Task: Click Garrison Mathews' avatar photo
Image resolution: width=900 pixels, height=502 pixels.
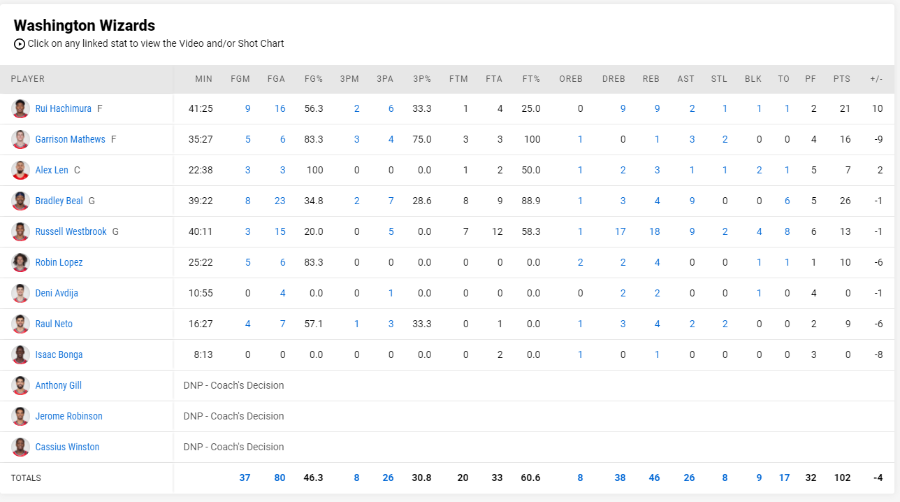Action: 21,139
